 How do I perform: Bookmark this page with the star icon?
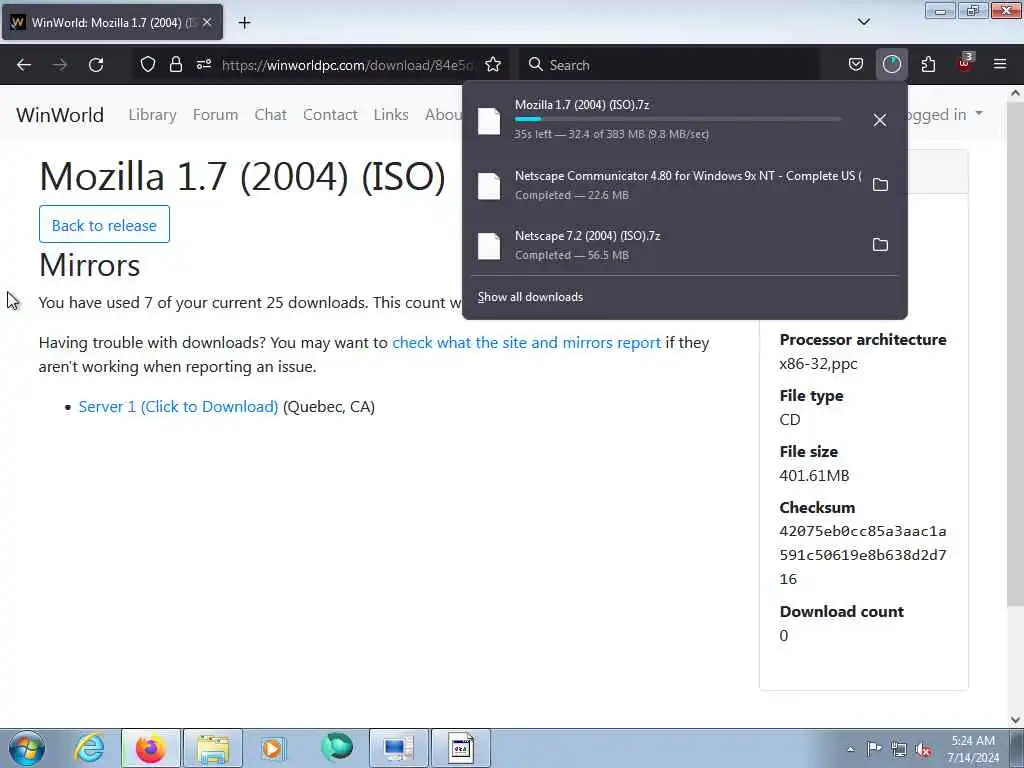(x=493, y=65)
